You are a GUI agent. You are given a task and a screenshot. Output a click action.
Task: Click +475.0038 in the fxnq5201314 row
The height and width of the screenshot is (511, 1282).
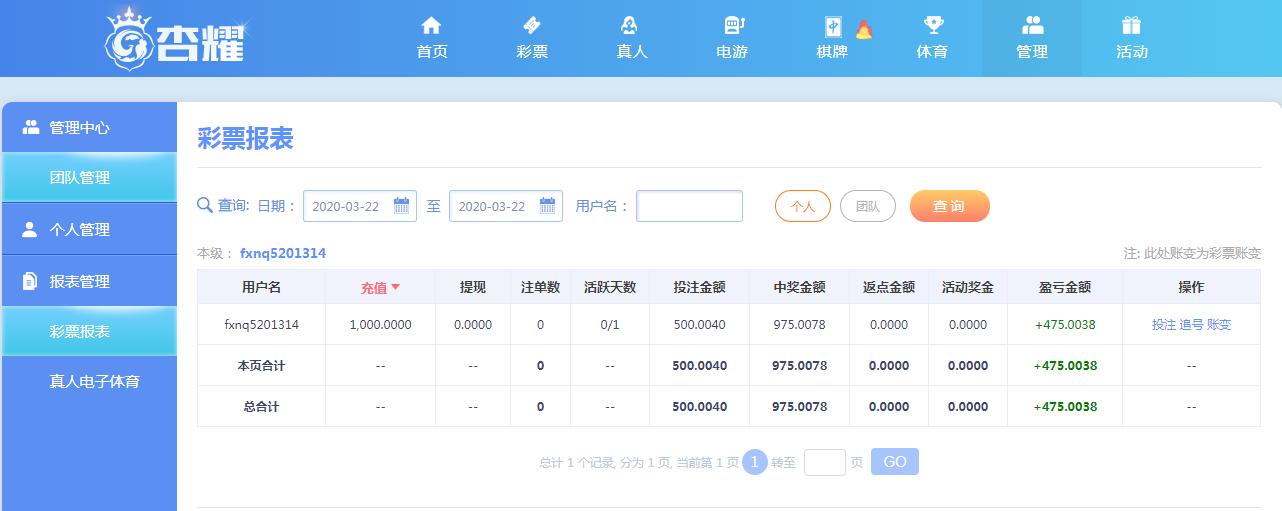coord(1065,325)
